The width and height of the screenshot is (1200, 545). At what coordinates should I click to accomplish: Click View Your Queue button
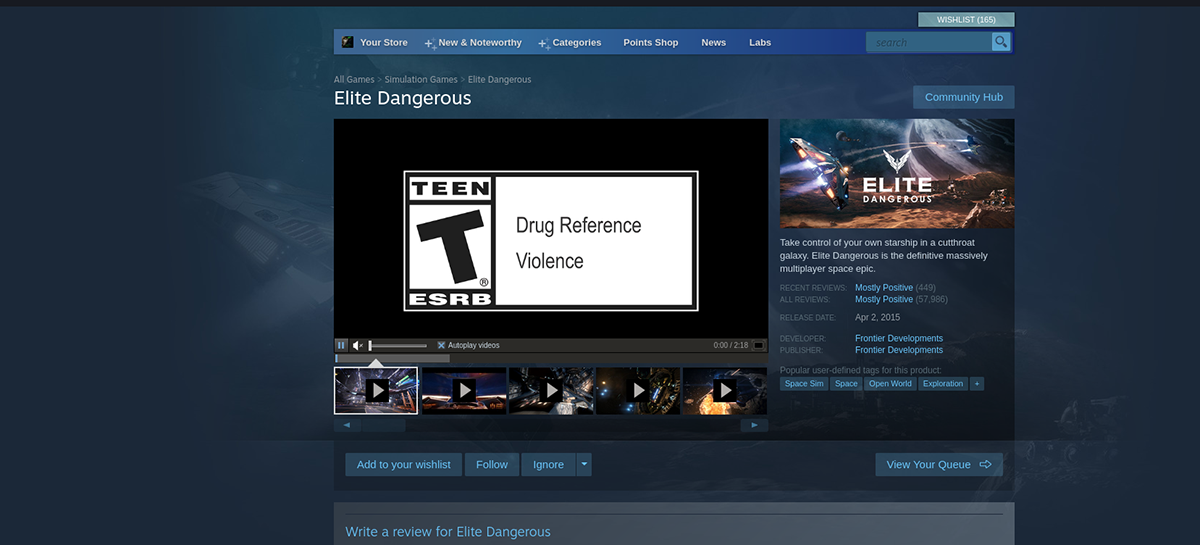point(939,464)
